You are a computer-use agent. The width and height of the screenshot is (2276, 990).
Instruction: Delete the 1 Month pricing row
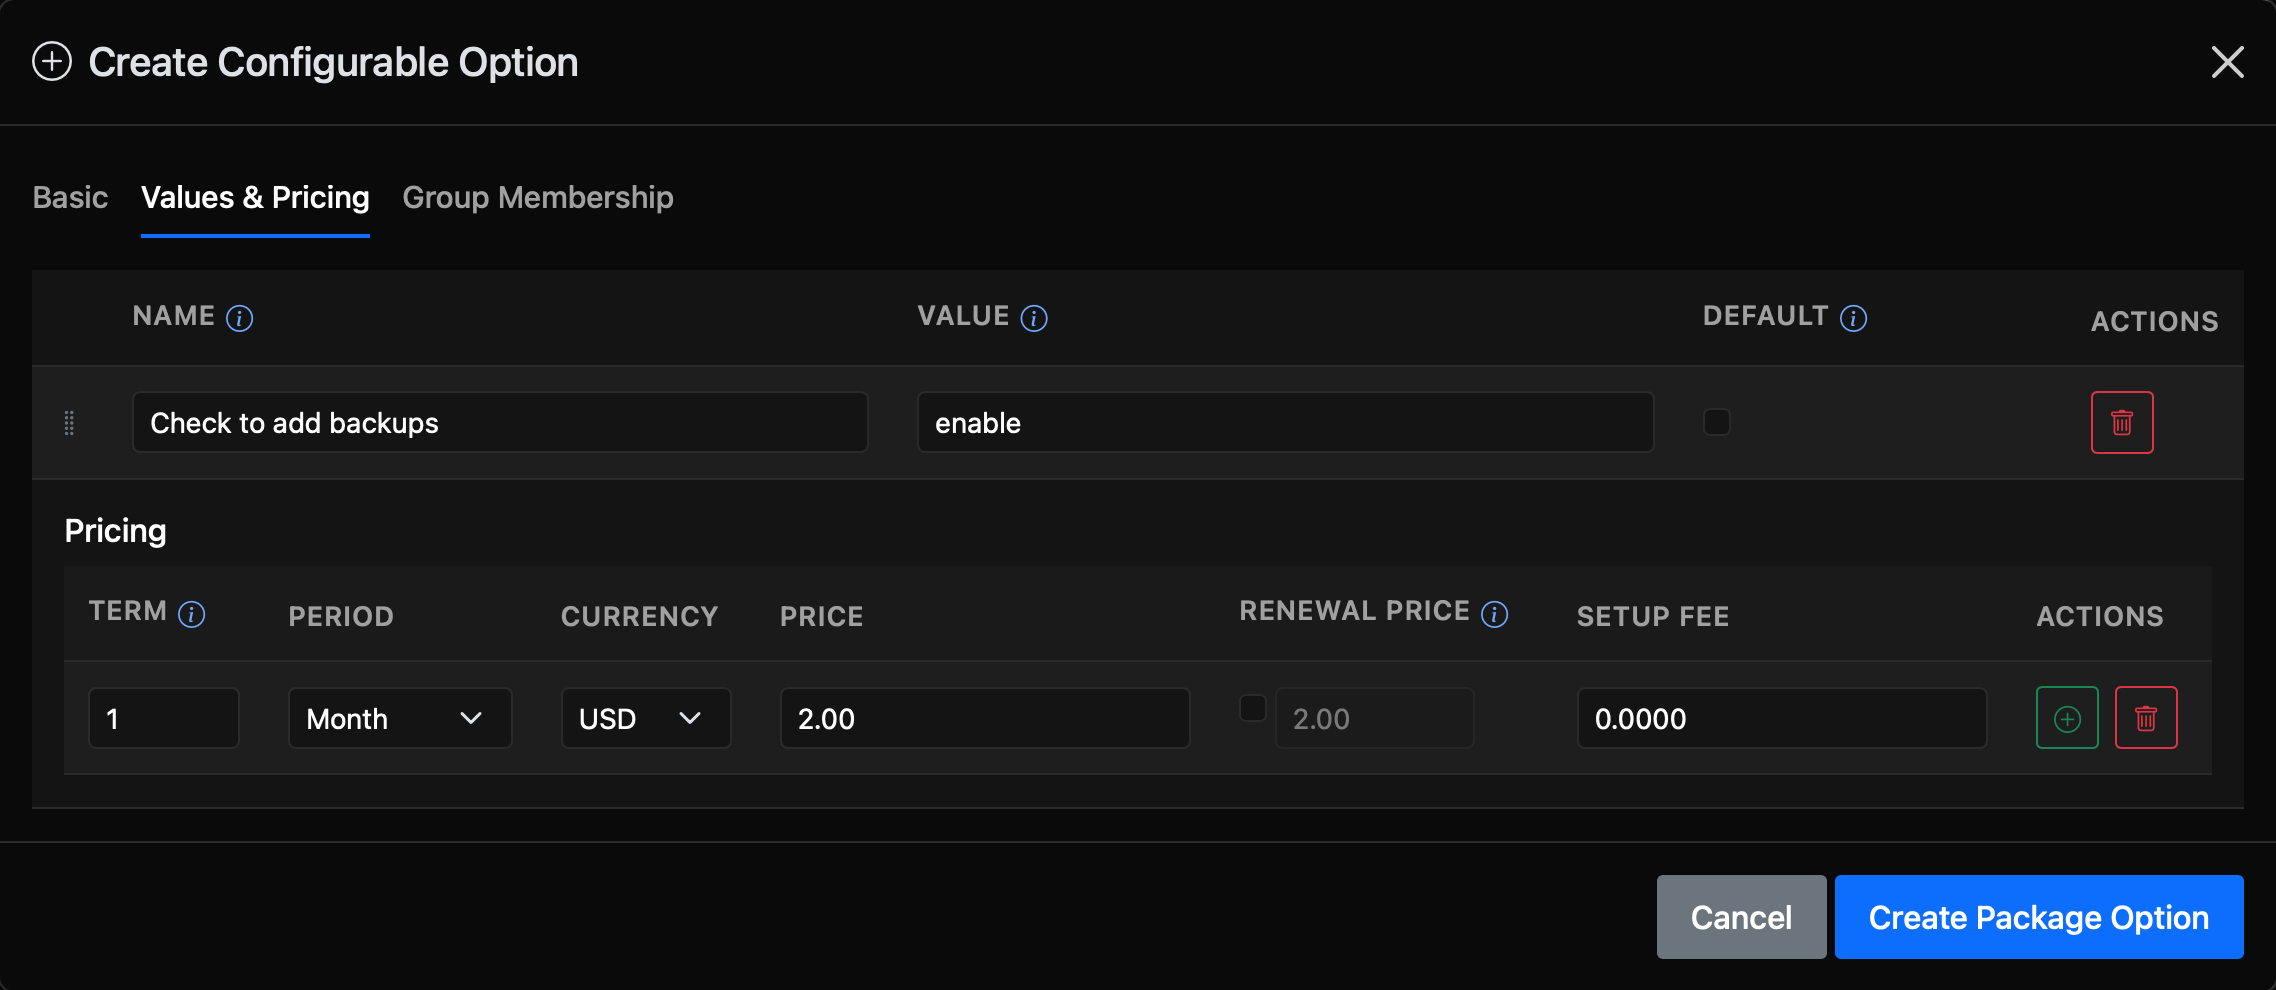pyautogui.click(x=2146, y=718)
